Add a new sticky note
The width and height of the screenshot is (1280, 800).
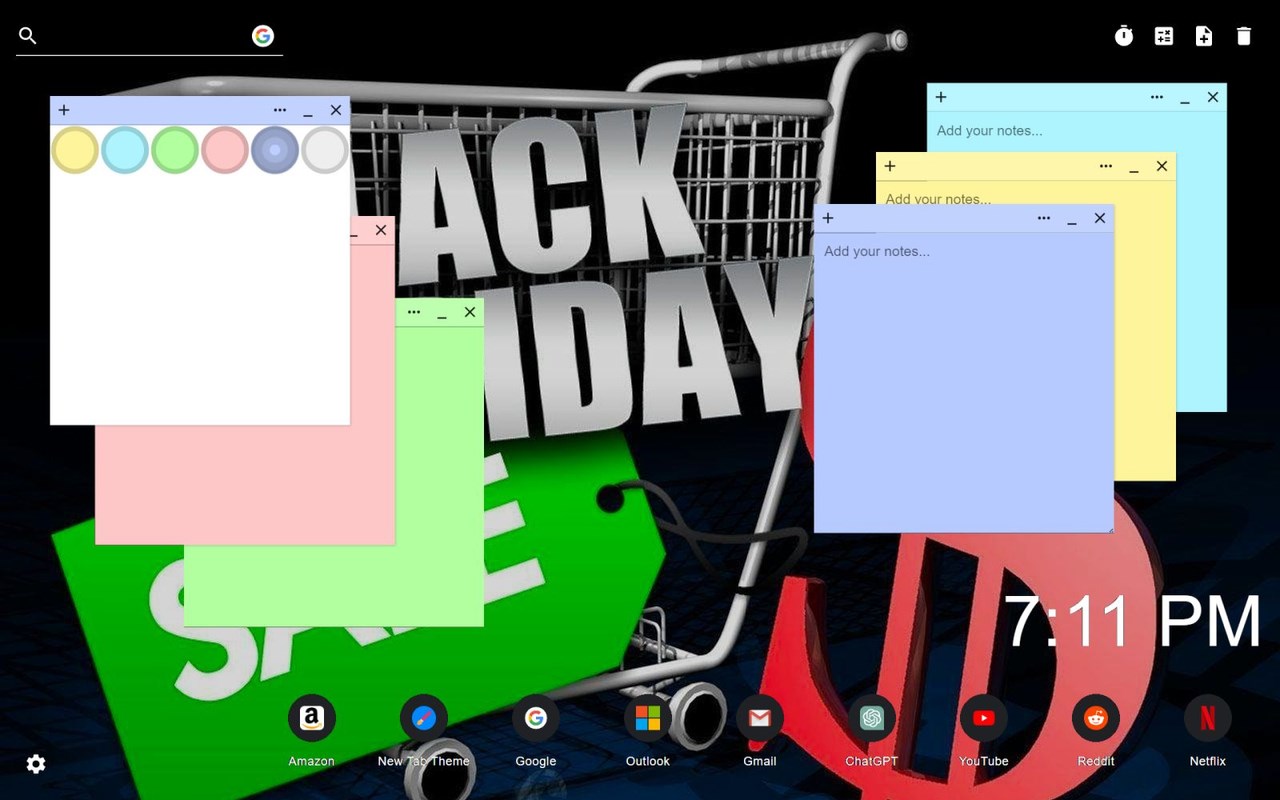1204,36
